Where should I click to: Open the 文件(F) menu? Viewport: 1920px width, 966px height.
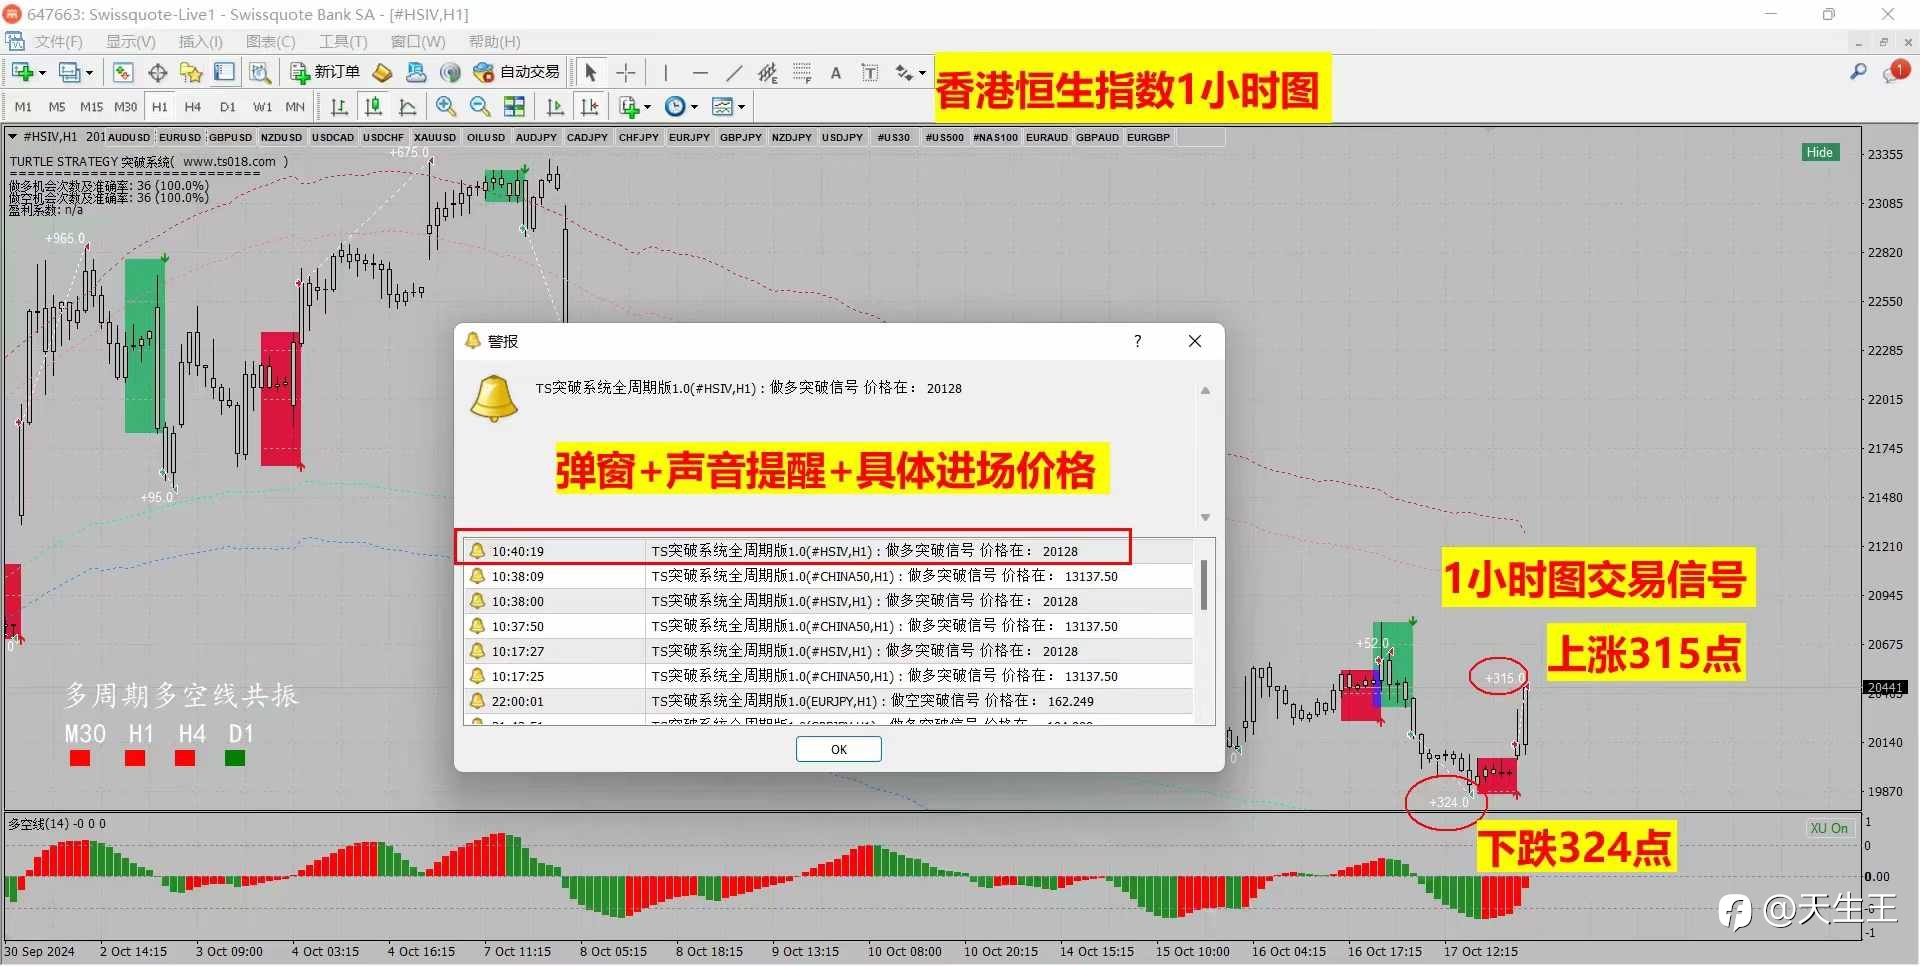coord(58,42)
